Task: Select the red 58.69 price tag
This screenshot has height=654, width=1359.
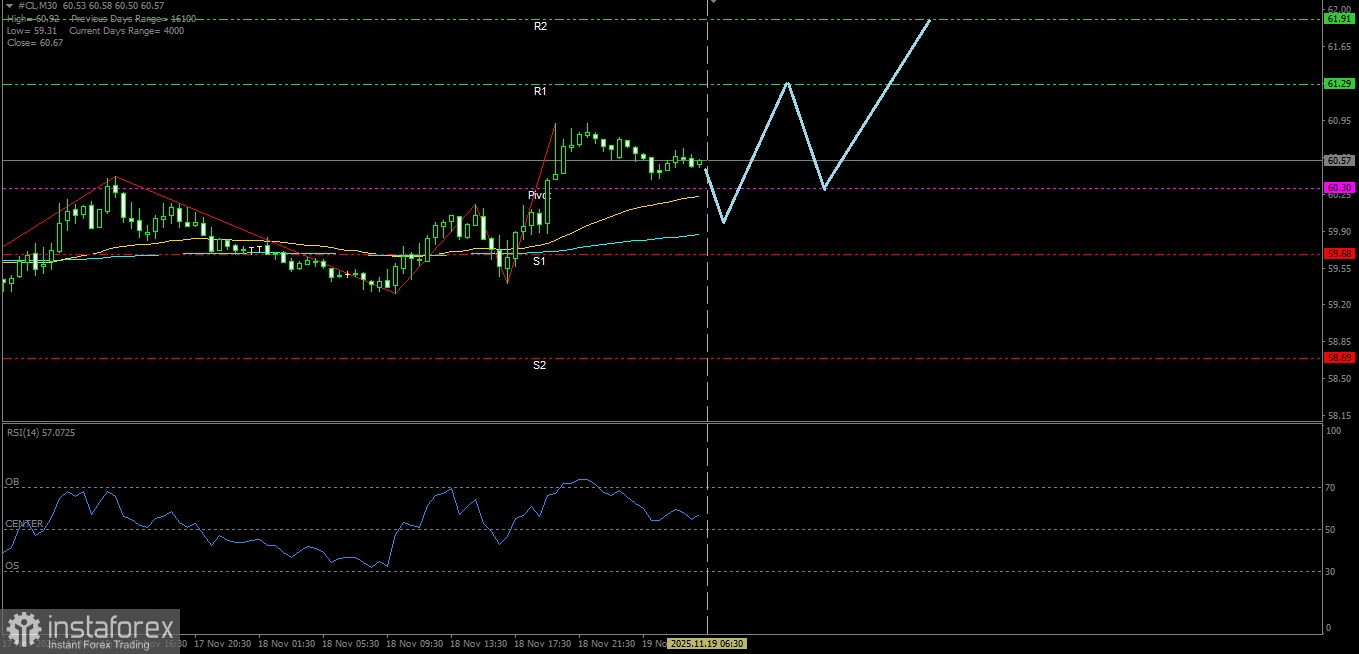Action: click(1338, 357)
